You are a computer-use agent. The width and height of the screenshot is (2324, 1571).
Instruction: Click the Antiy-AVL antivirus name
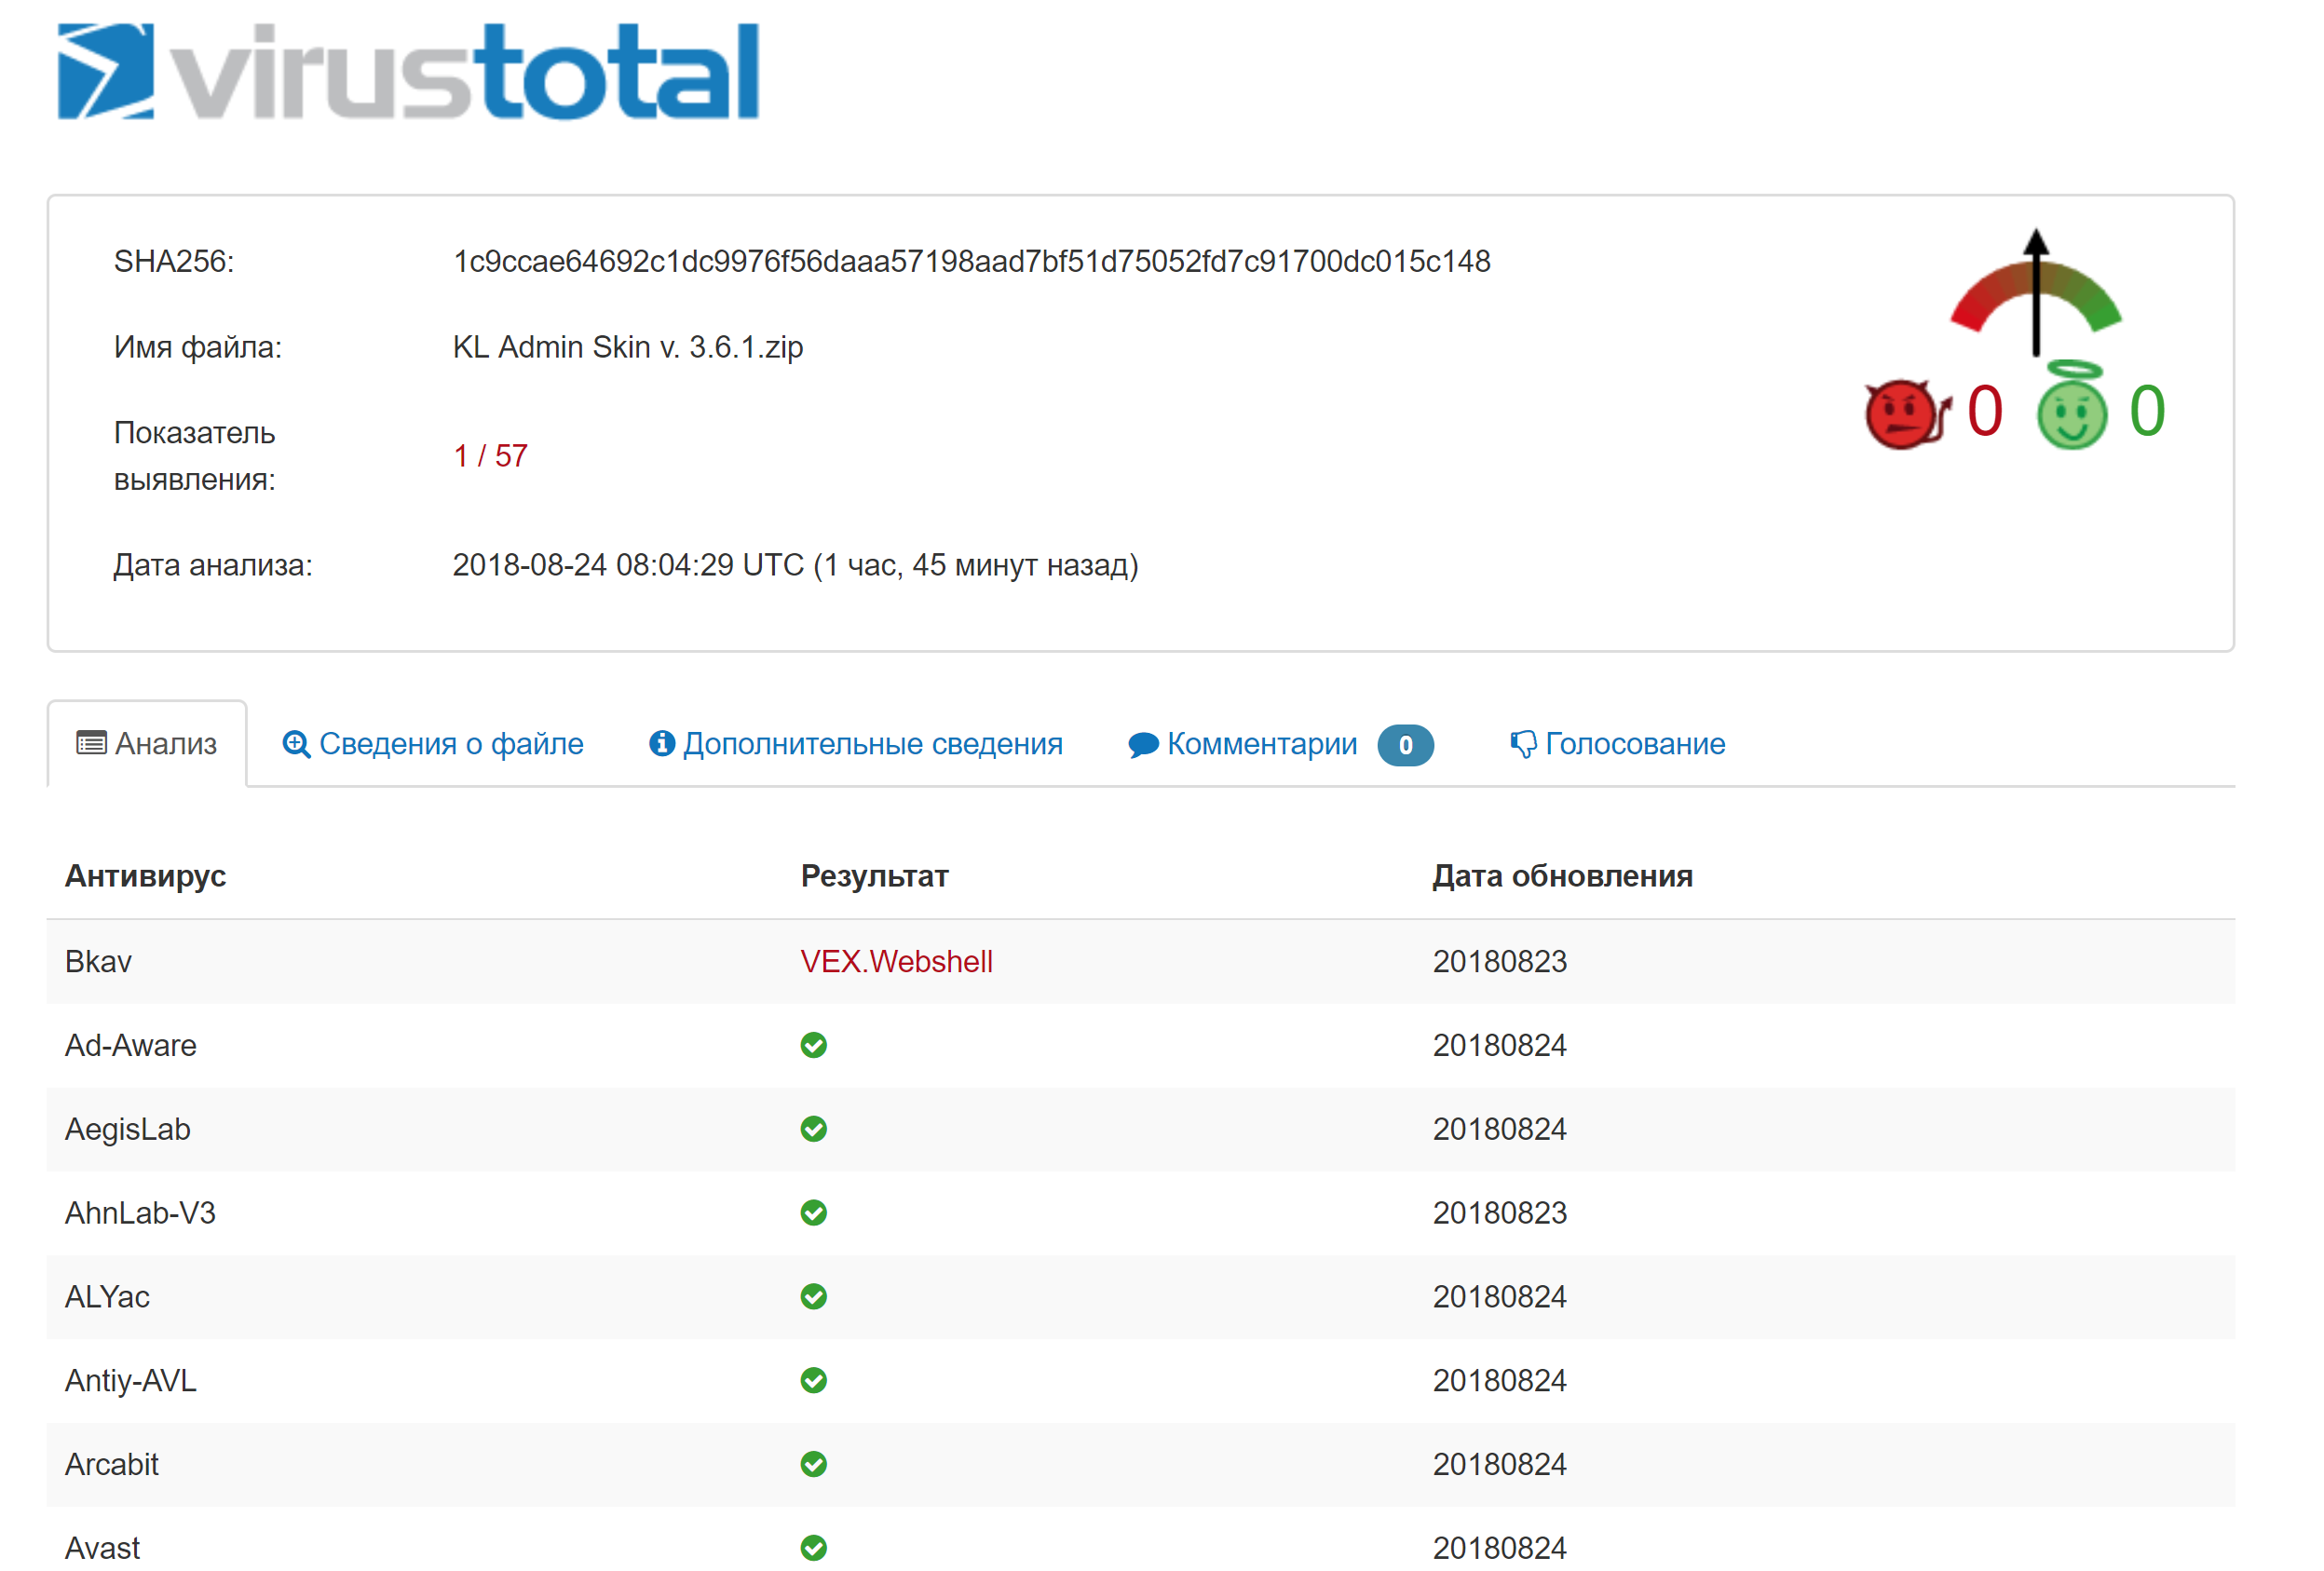(131, 1380)
